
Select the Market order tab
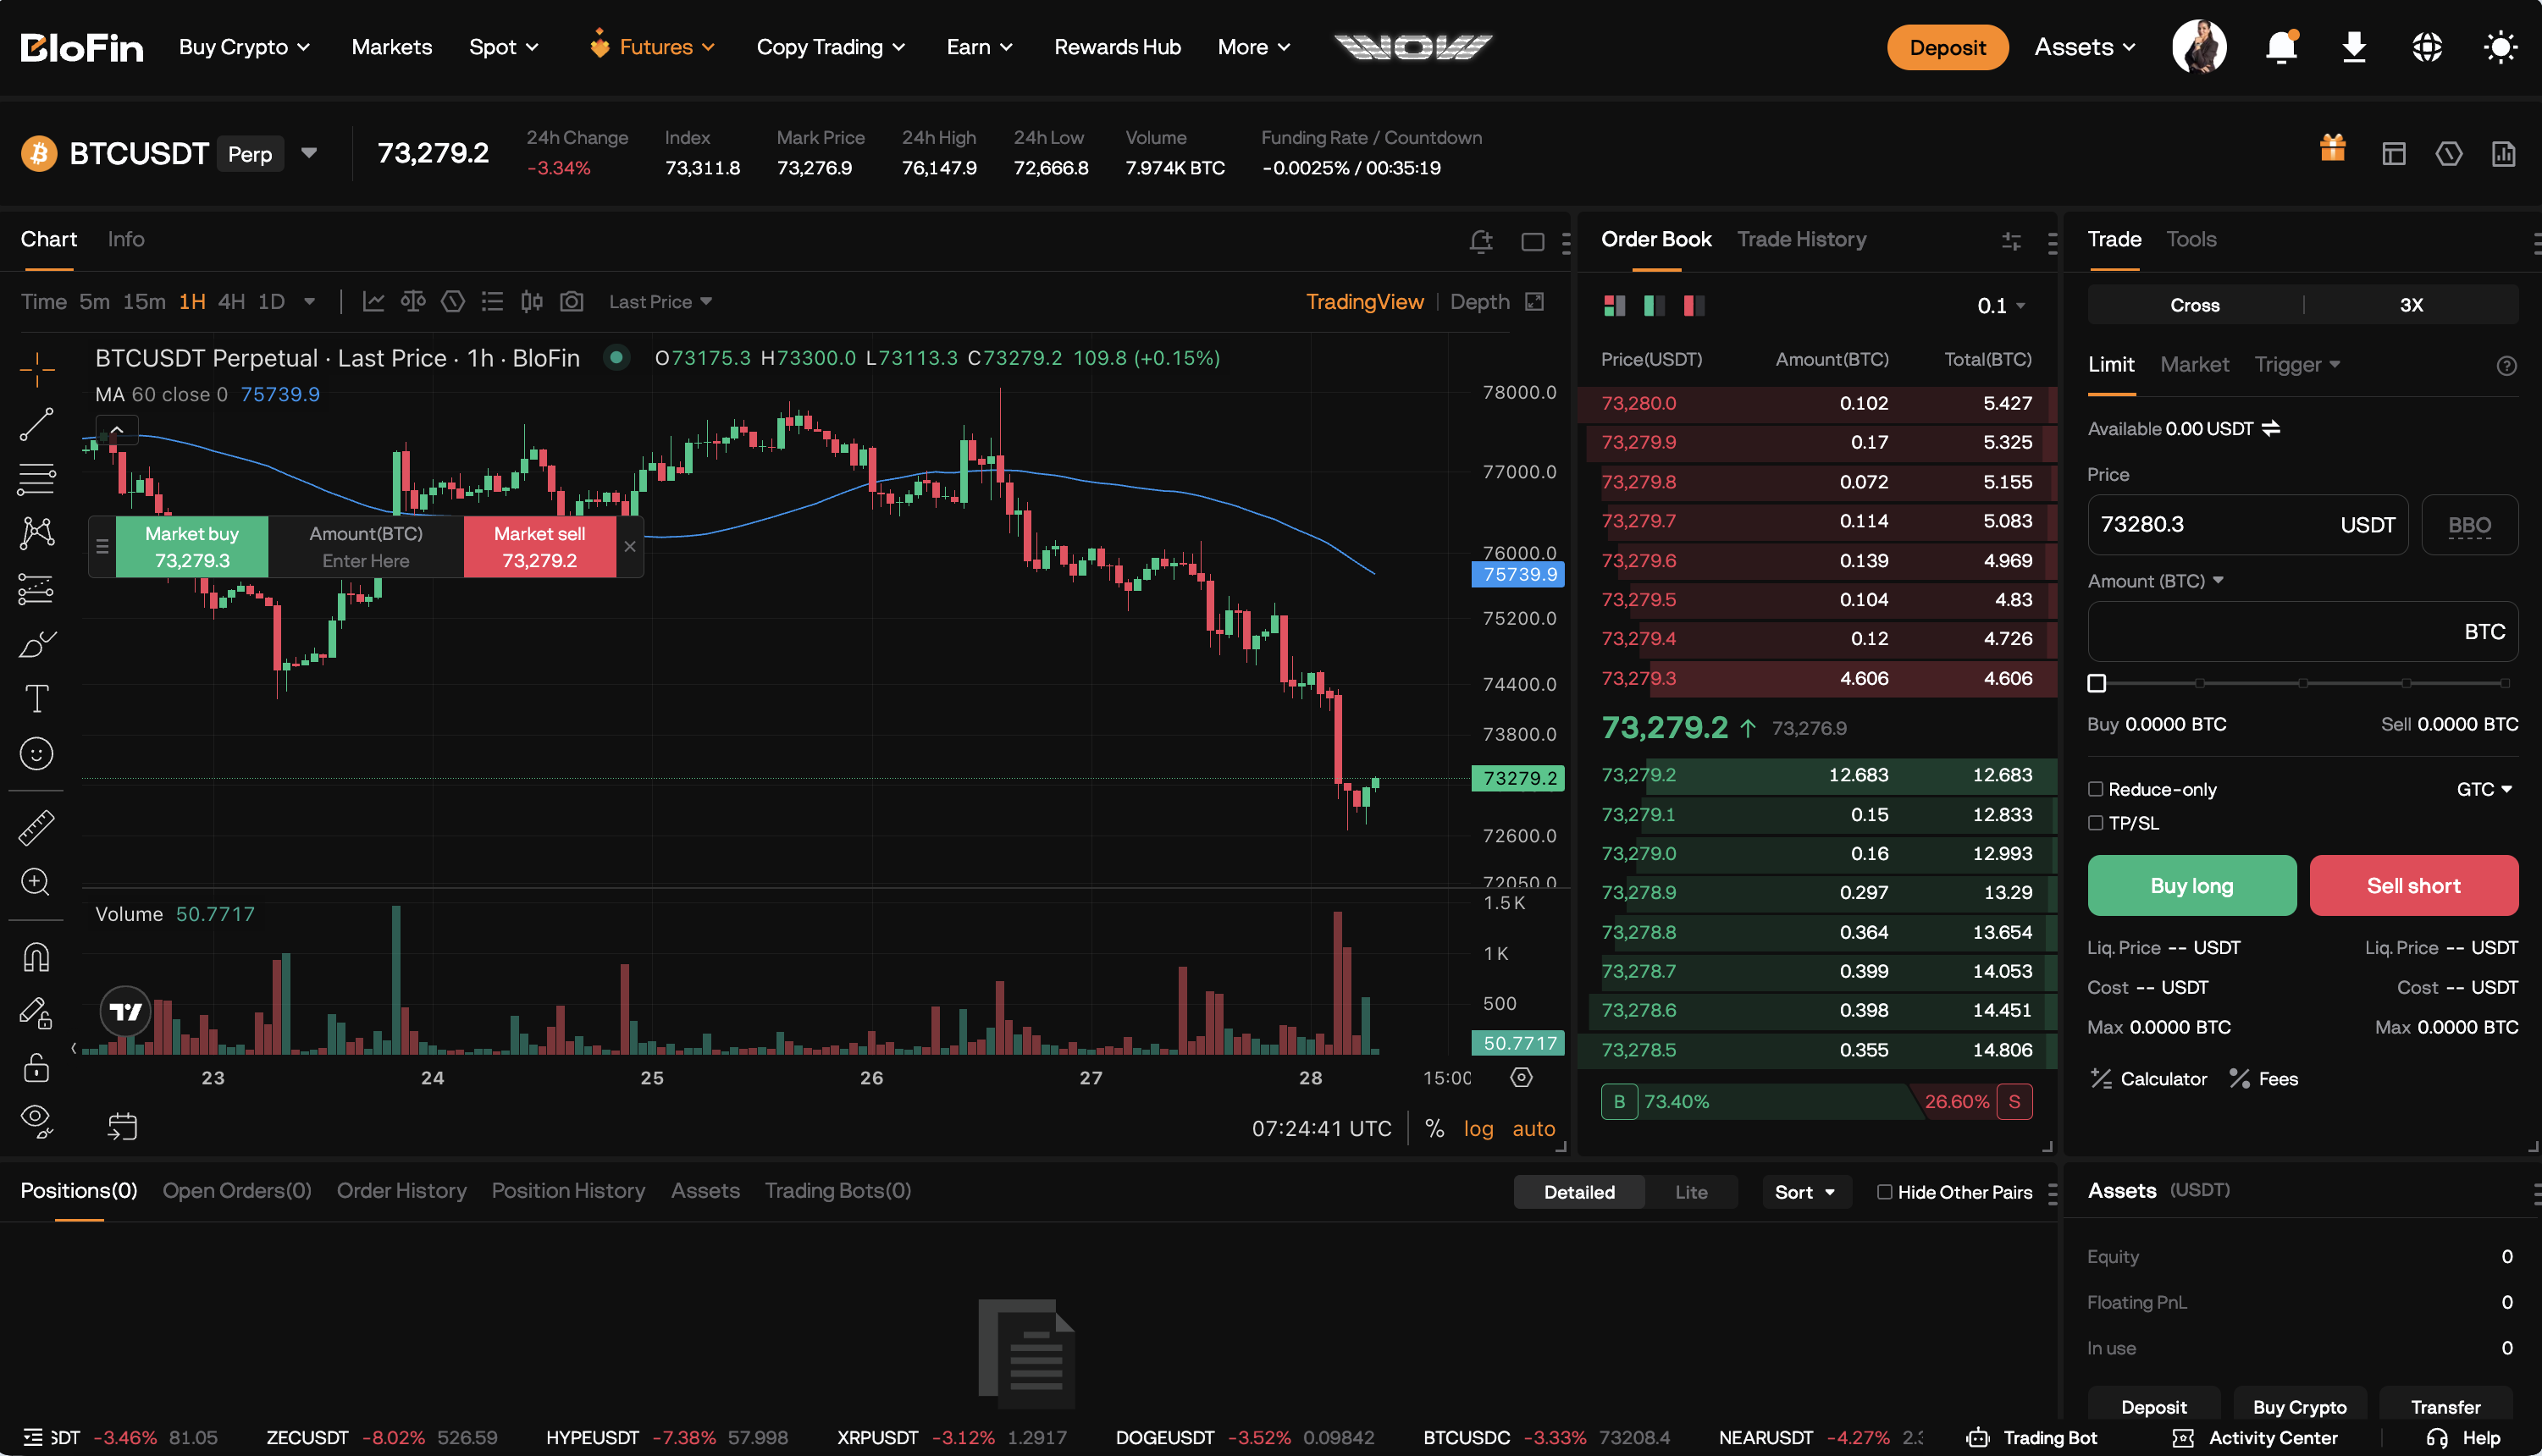tap(2194, 364)
